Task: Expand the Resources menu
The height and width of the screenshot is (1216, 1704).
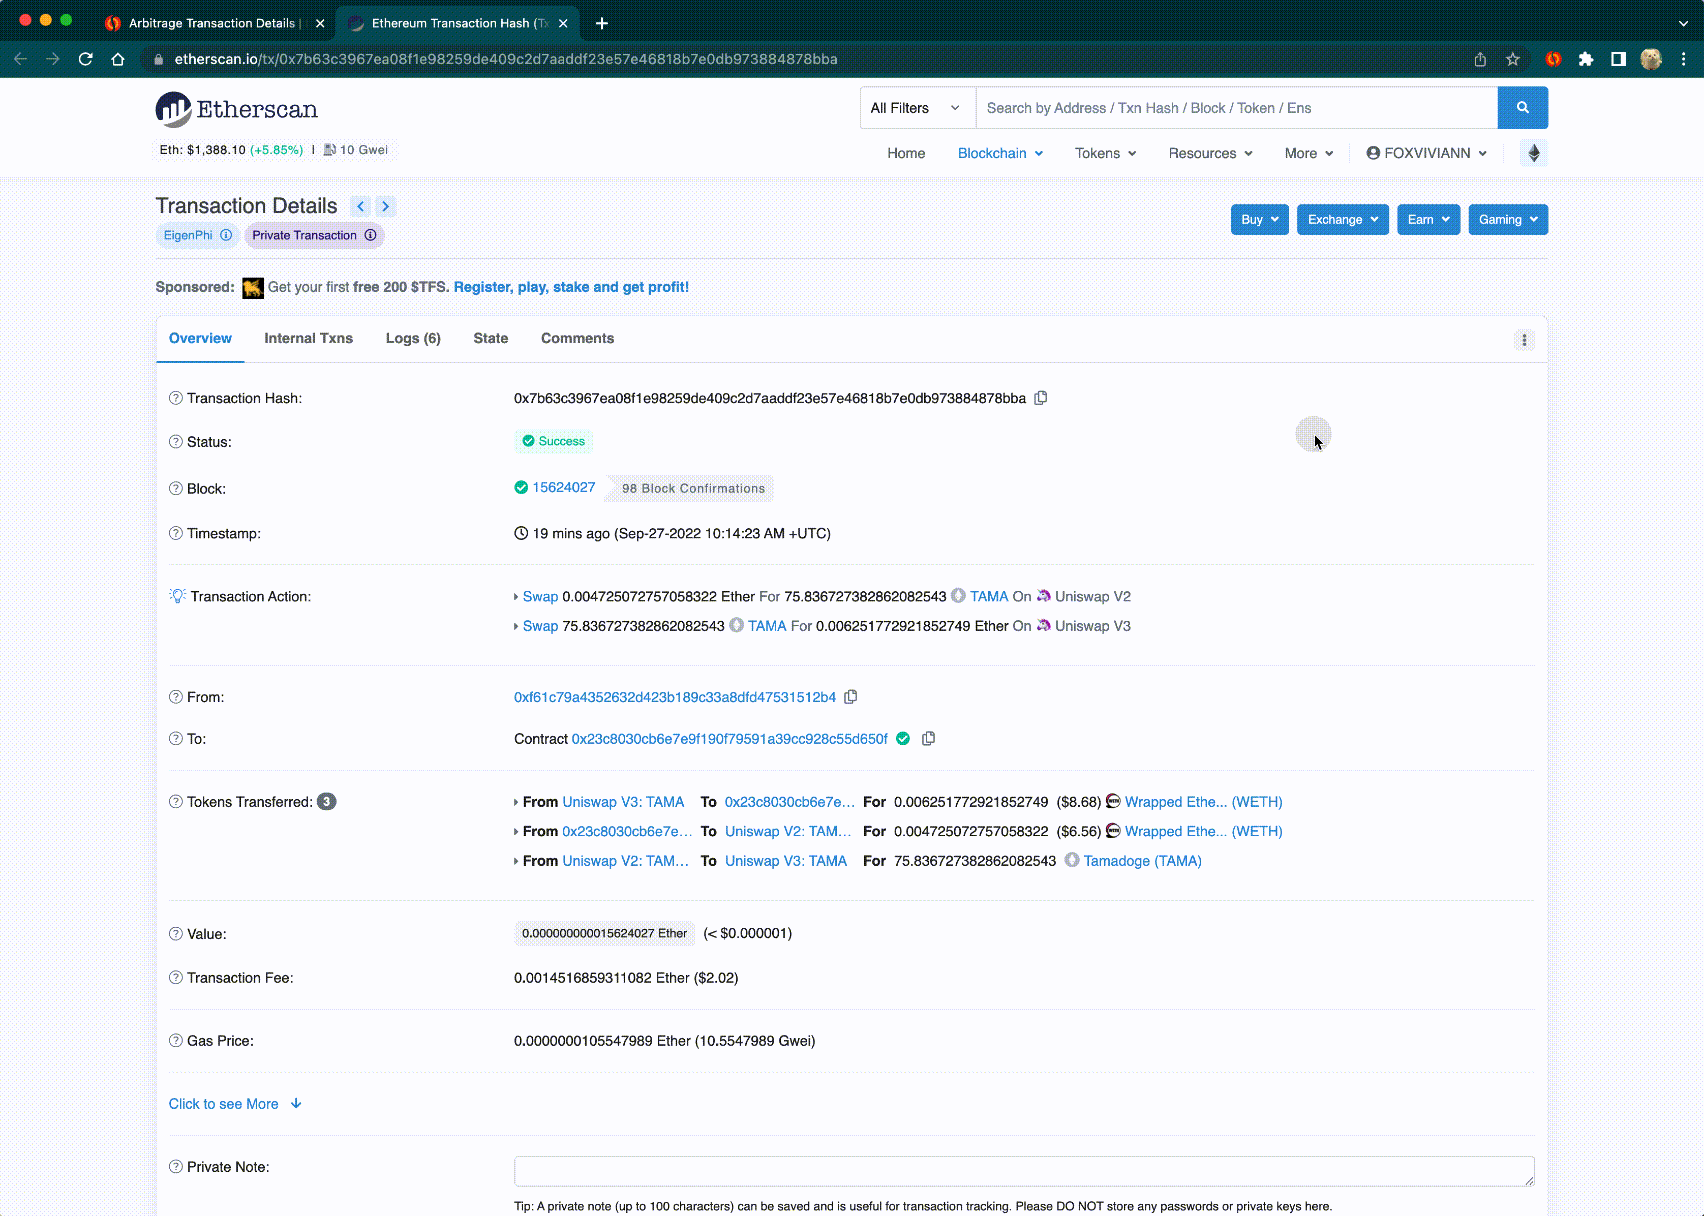Action: click(1210, 153)
